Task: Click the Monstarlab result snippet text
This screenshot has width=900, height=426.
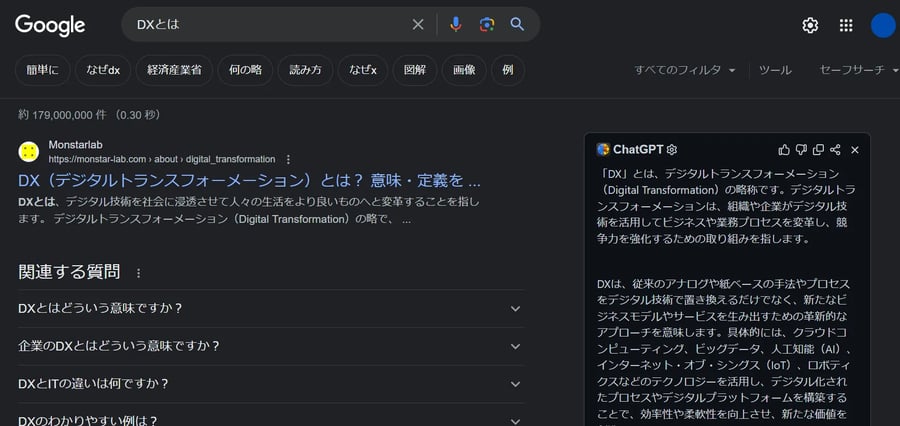Action: point(249,211)
